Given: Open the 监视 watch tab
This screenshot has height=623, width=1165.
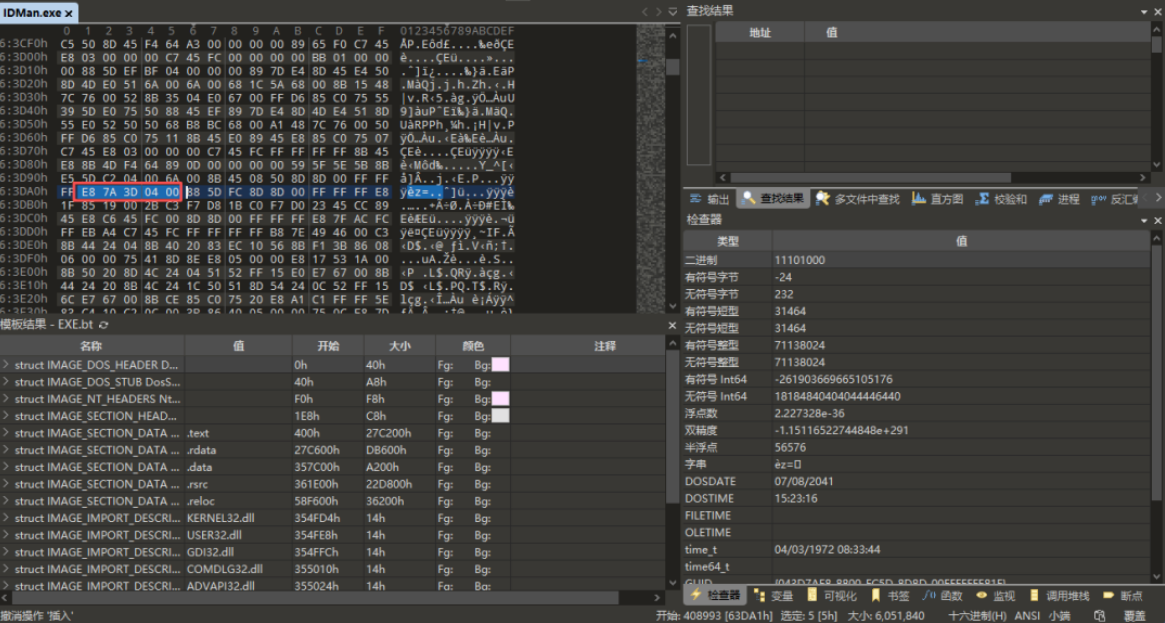Looking at the screenshot, I should tap(995, 596).
